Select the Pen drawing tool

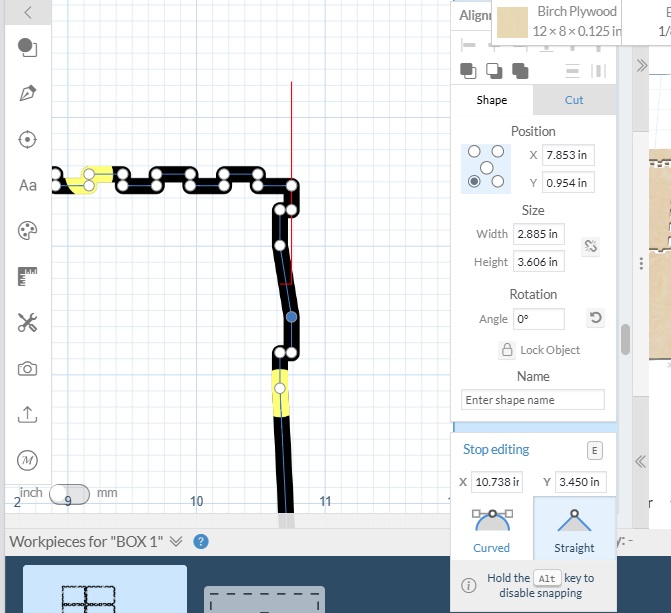(x=27, y=93)
